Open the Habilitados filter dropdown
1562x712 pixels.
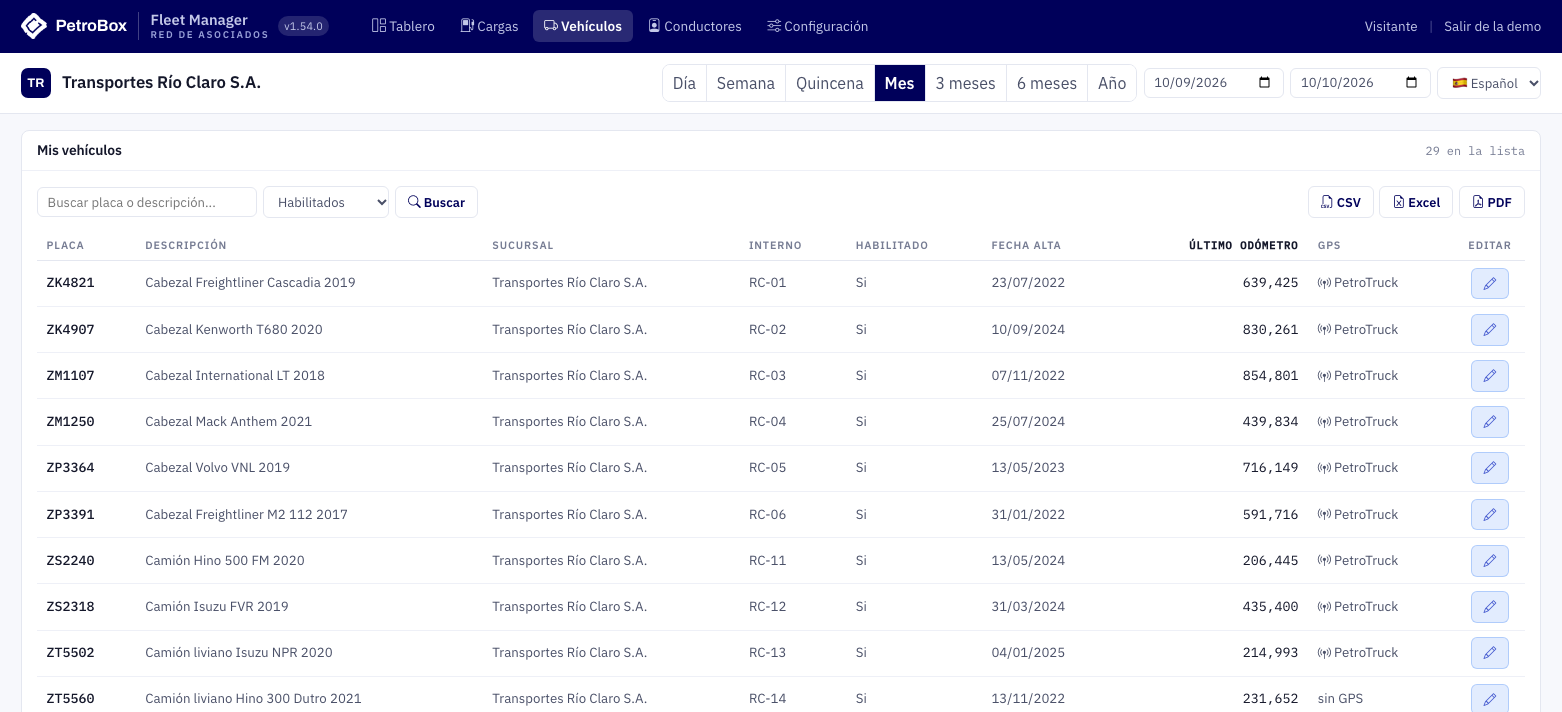point(326,202)
